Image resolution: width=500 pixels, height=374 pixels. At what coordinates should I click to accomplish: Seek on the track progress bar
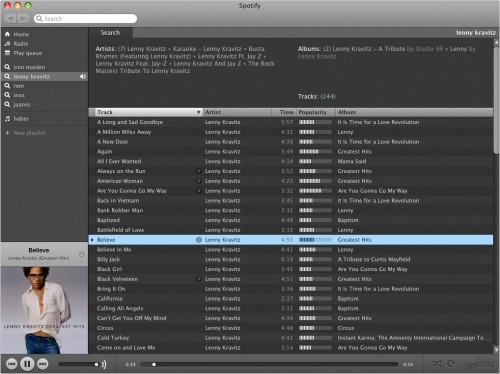coord(269,364)
